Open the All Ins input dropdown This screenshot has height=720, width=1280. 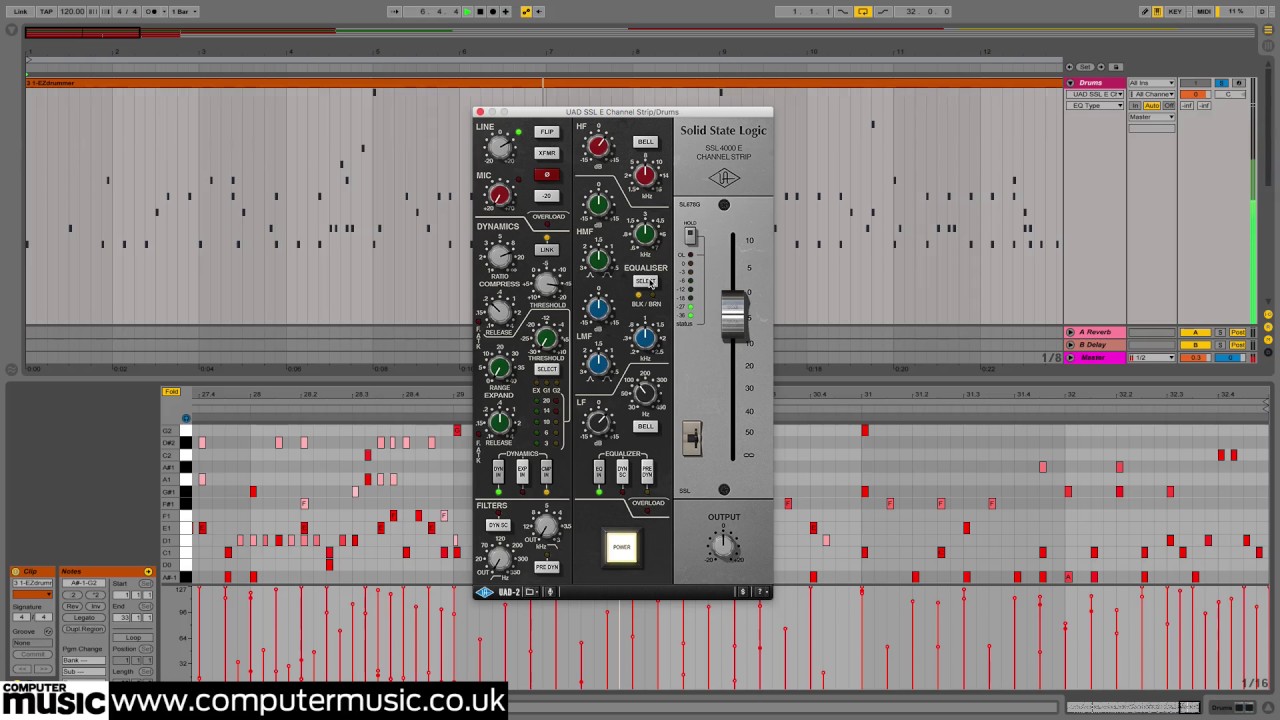click(x=1152, y=83)
